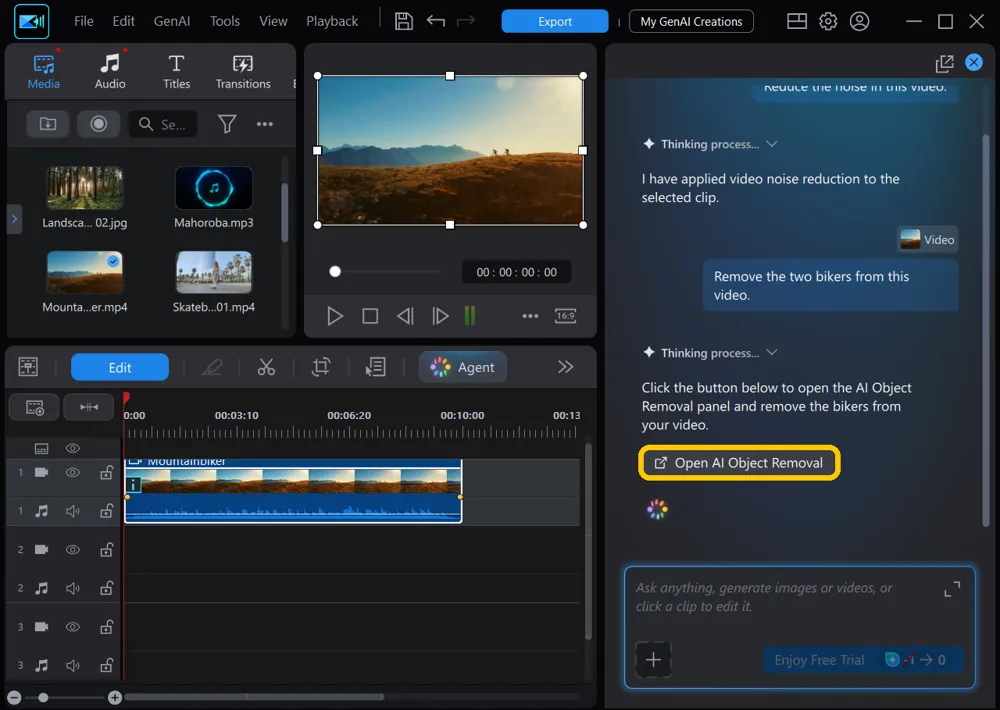Toggle visibility of video track 3
This screenshot has height=710, width=1000.
pos(73,626)
